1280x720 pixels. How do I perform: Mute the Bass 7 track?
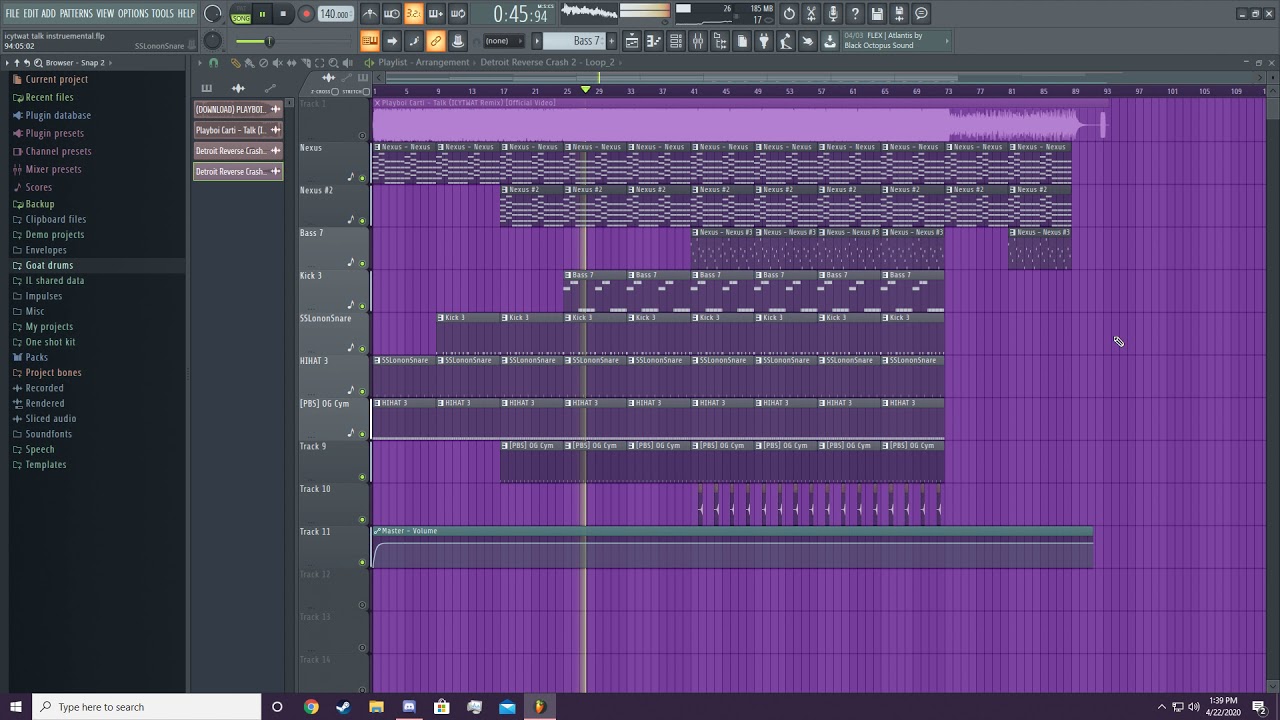pyautogui.click(x=362, y=264)
